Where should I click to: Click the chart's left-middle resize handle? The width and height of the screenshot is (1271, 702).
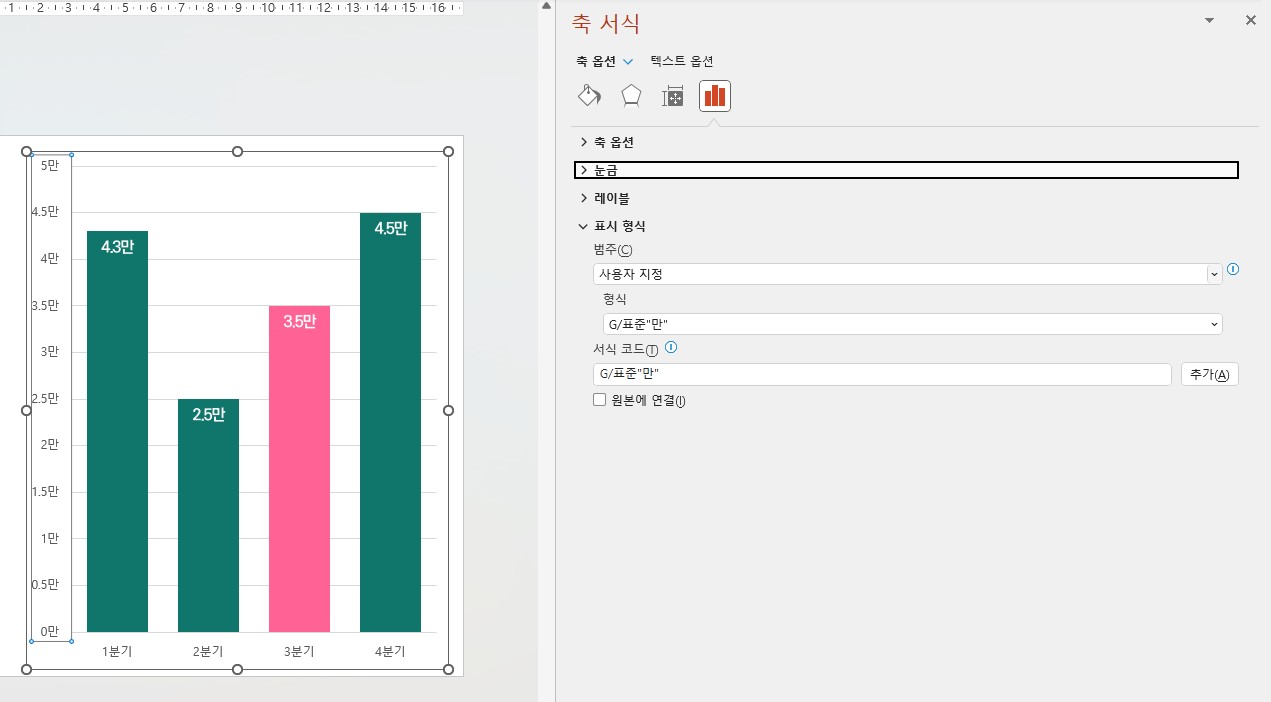[x=27, y=410]
